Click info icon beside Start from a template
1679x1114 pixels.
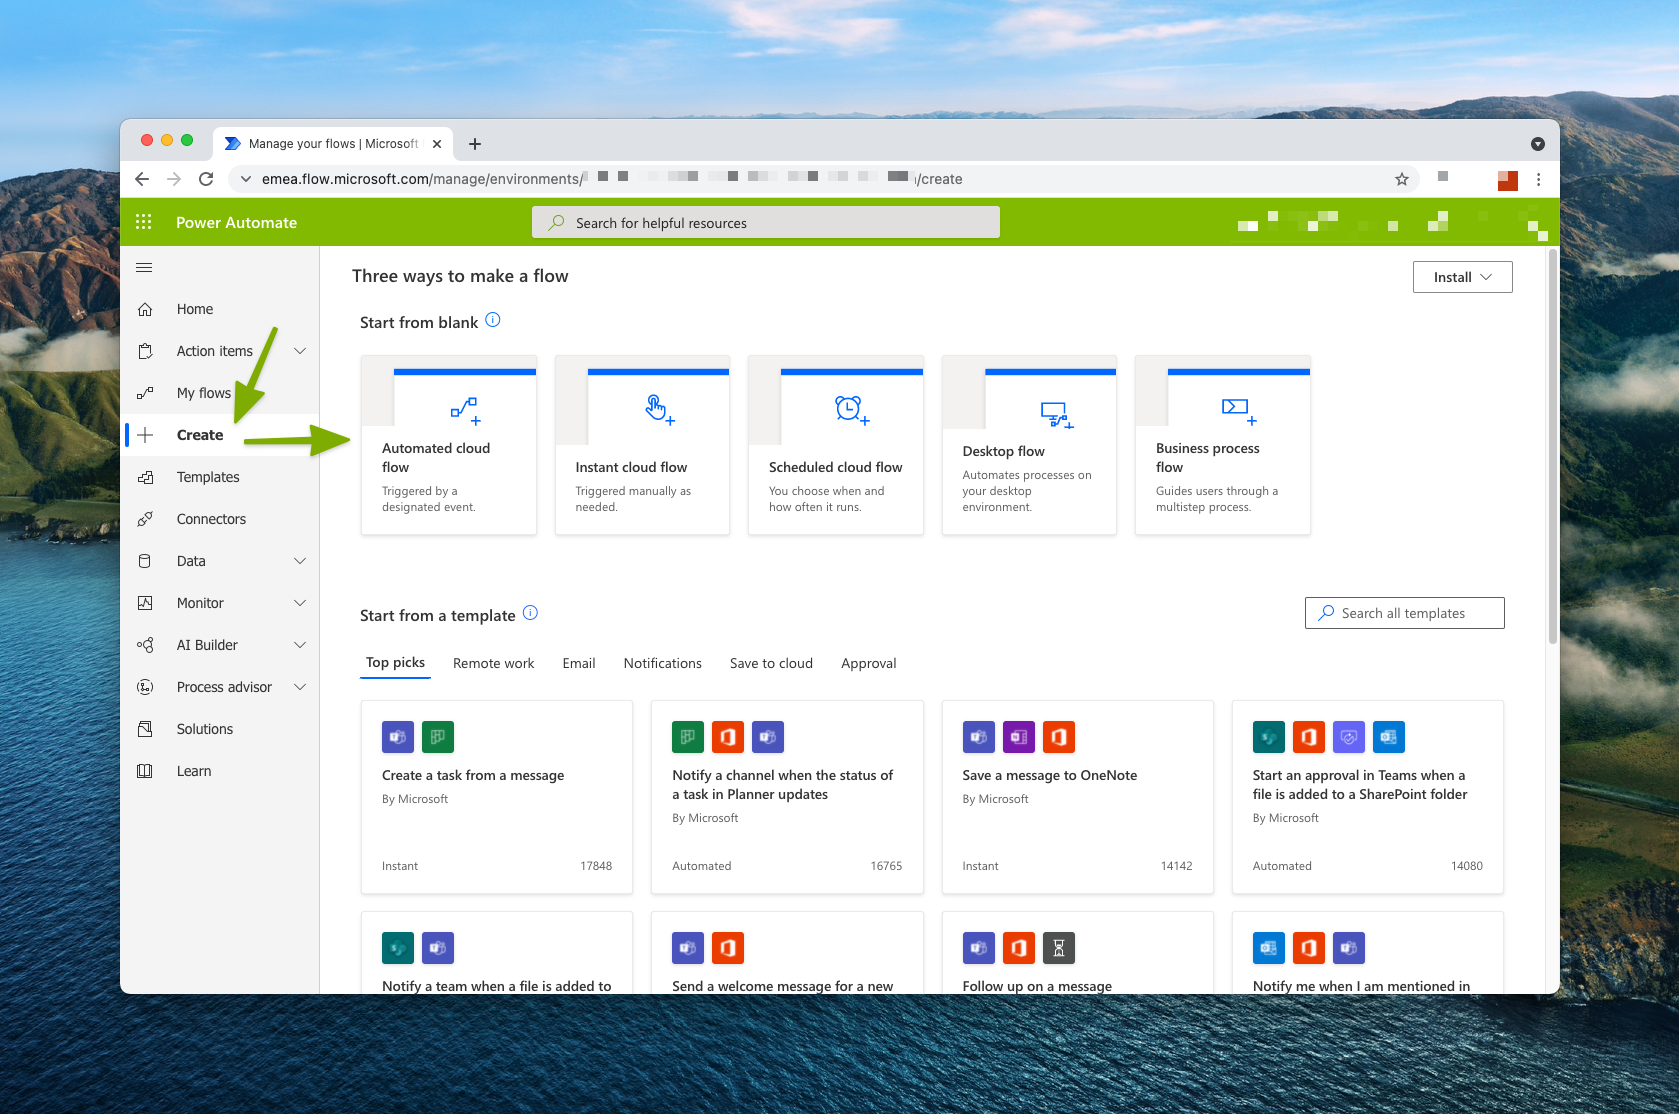tap(531, 613)
